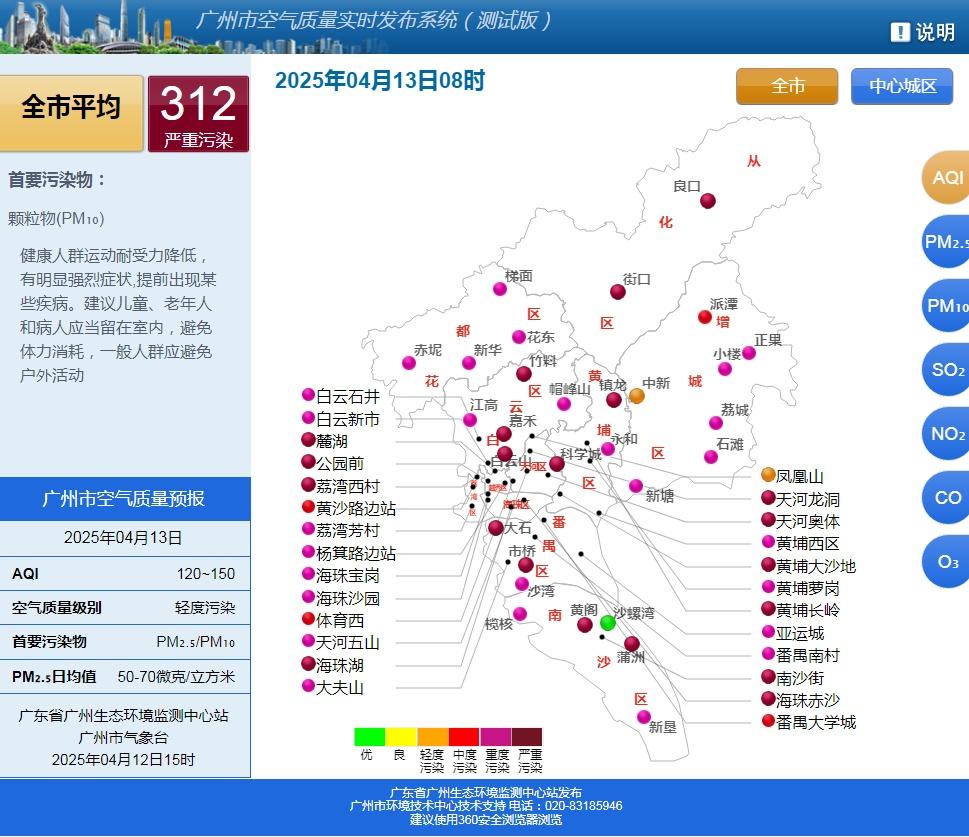Show SO2 pollutant readings

(x=946, y=370)
